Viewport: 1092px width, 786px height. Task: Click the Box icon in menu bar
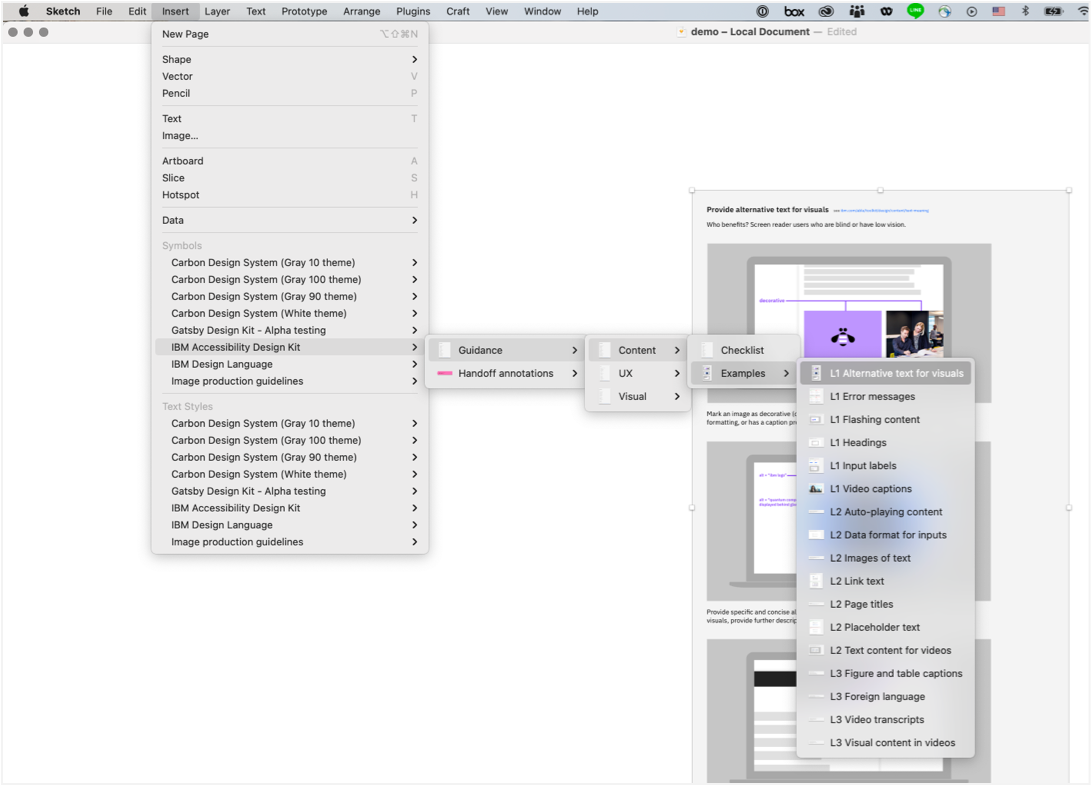794,11
